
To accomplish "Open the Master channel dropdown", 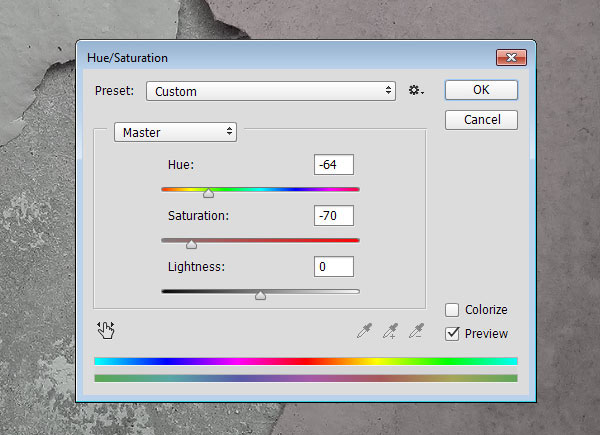I will click(175, 132).
